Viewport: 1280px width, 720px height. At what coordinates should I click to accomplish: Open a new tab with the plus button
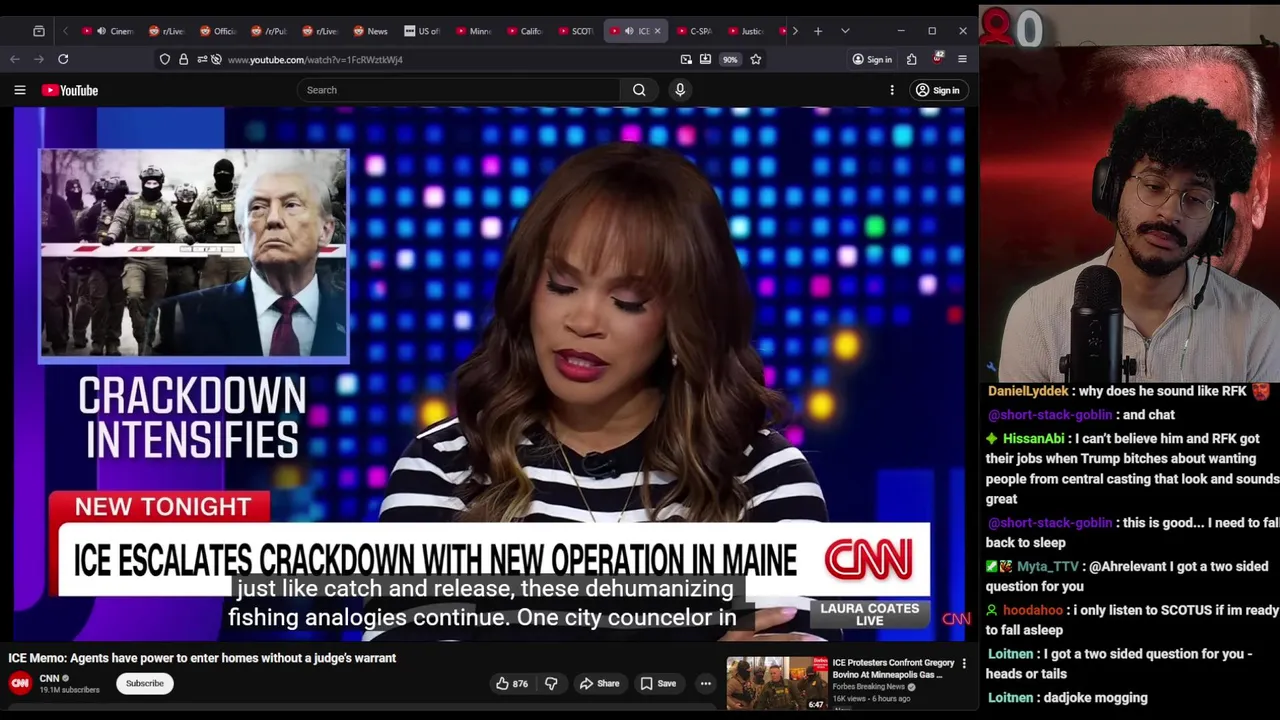[x=818, y=31]
